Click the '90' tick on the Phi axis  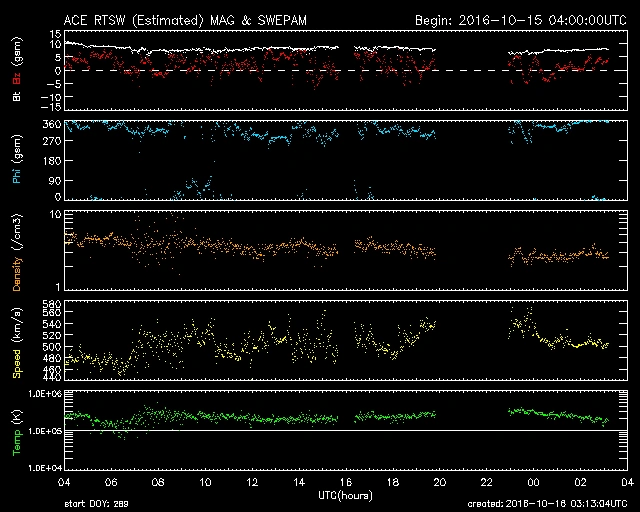click(55, 180)
